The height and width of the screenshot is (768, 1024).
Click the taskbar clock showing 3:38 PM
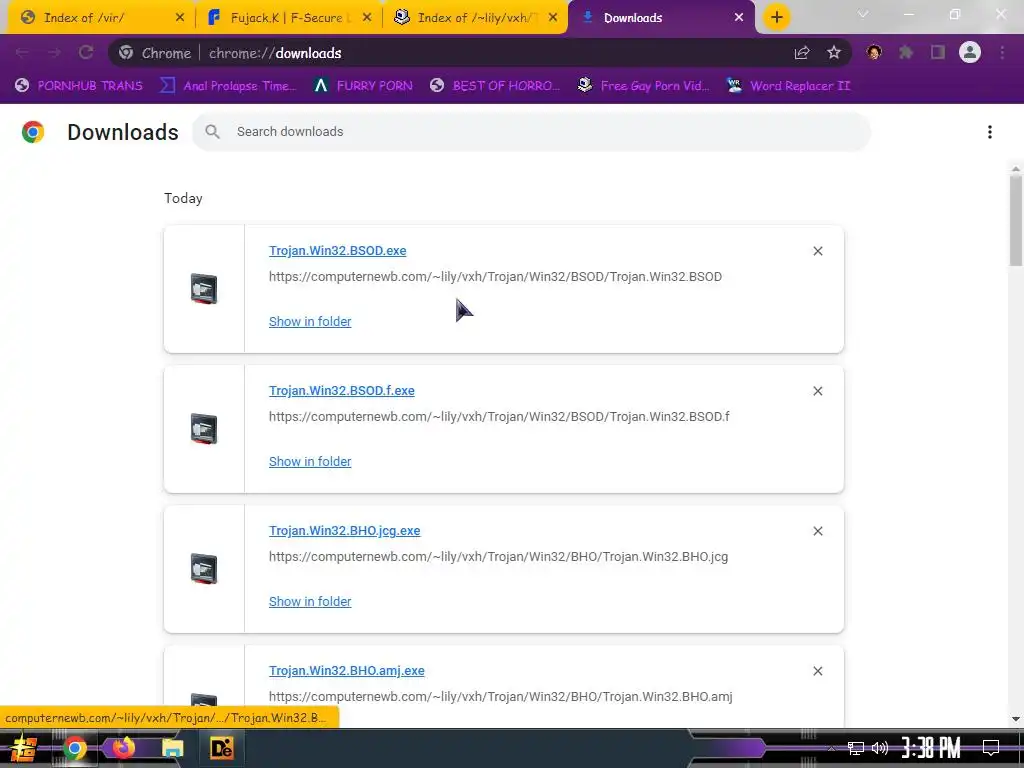coord(931,748)
